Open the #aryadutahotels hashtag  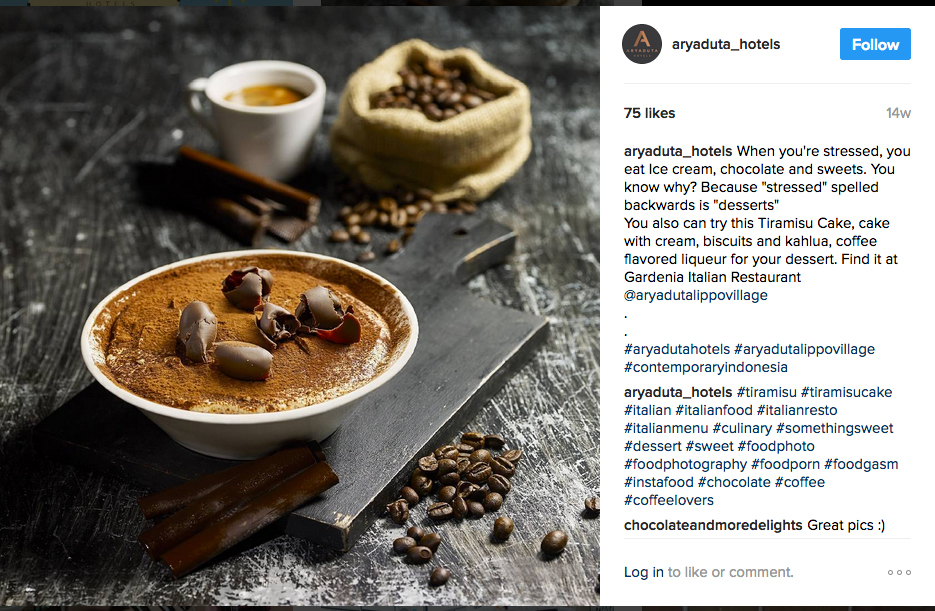click(677, 349)
